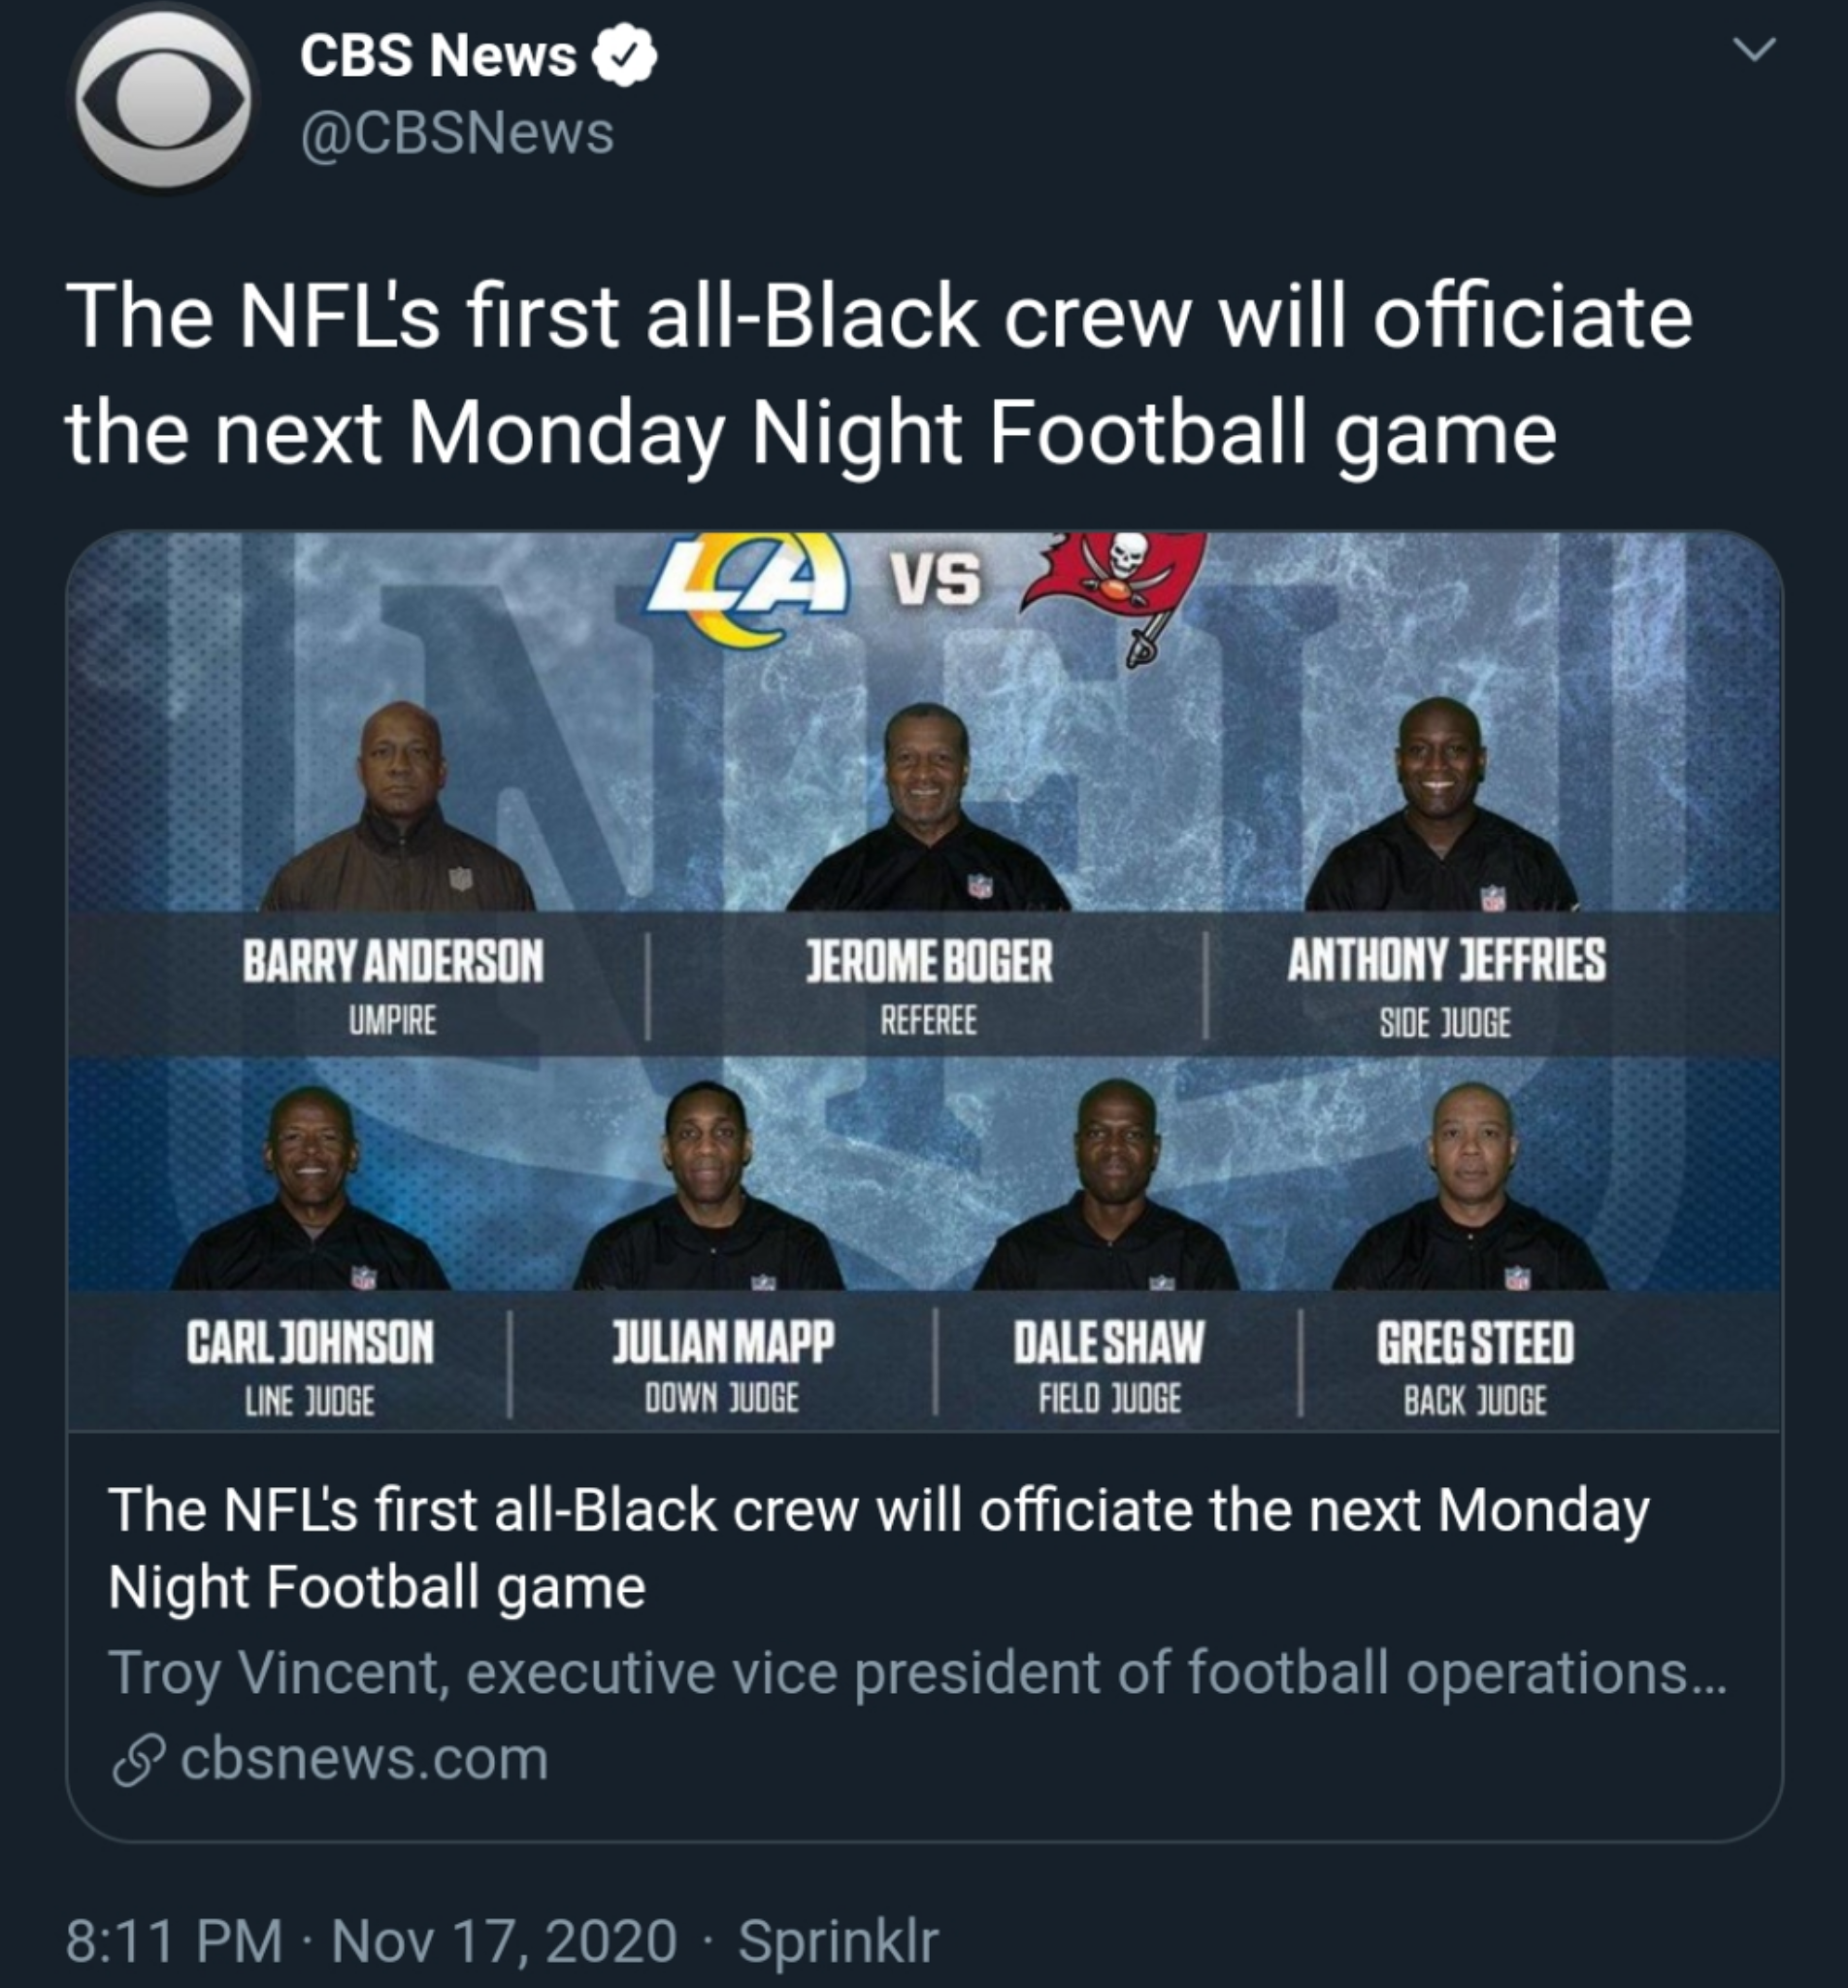The height and width of the screenshot is (1988, 1848).
Task: Select Carl Johnson line judge photo
Action: tap(311, 1188)
